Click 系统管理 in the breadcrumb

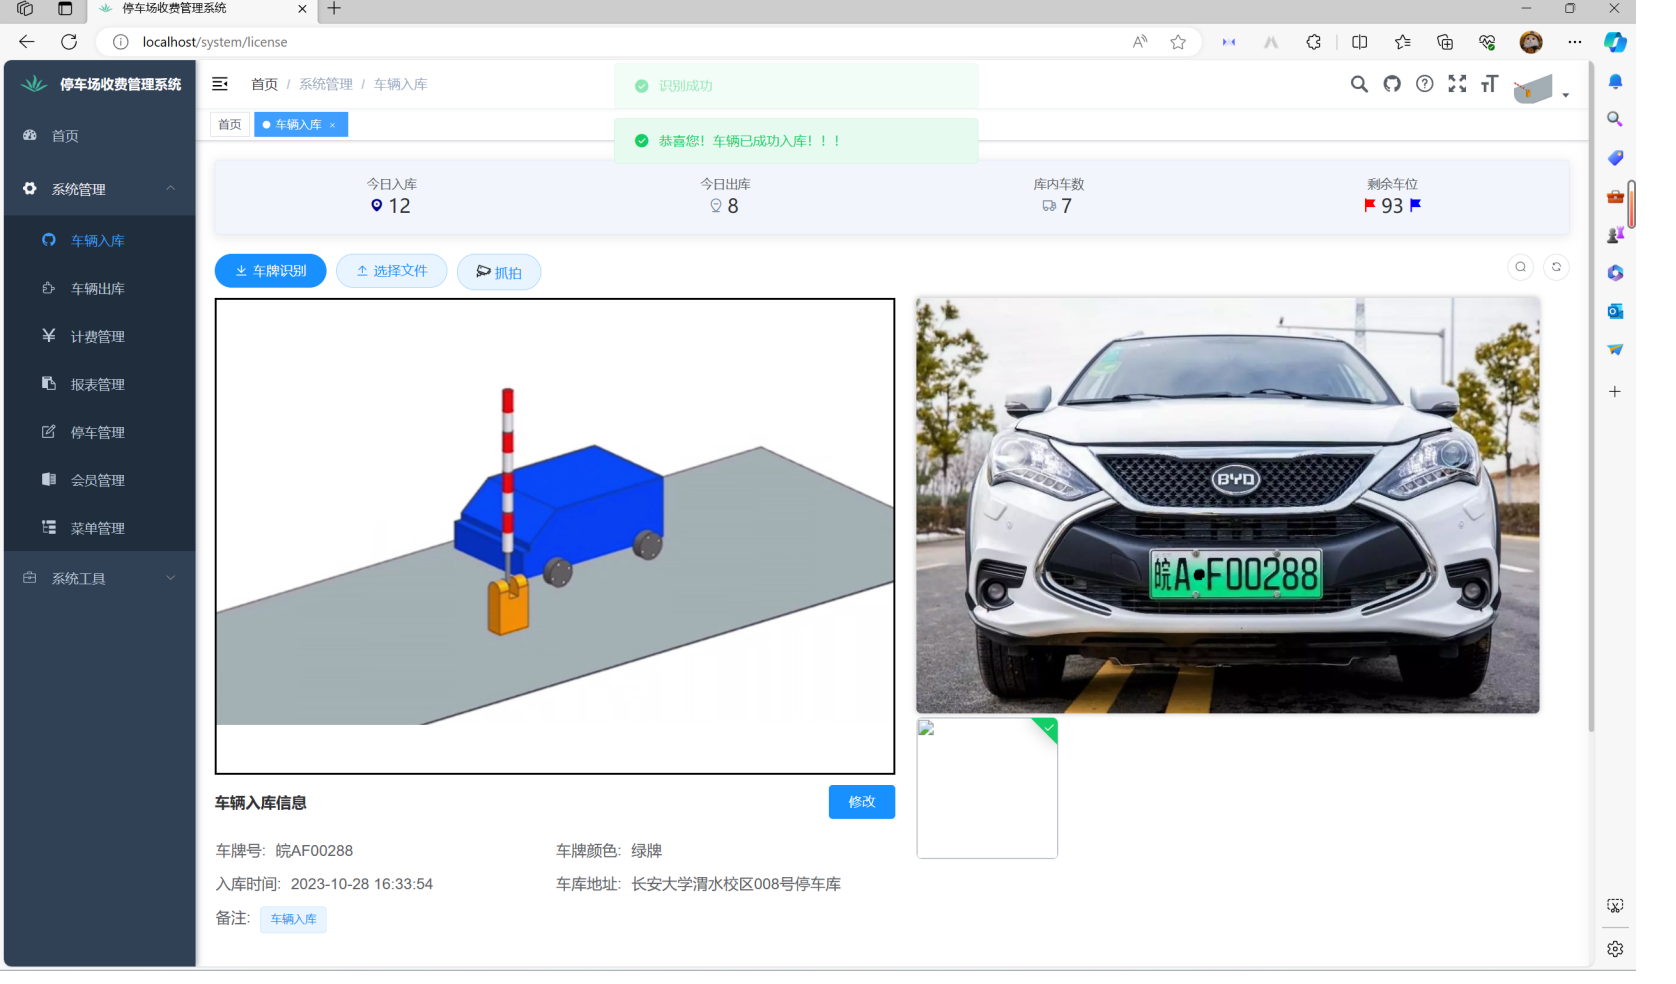326,84
